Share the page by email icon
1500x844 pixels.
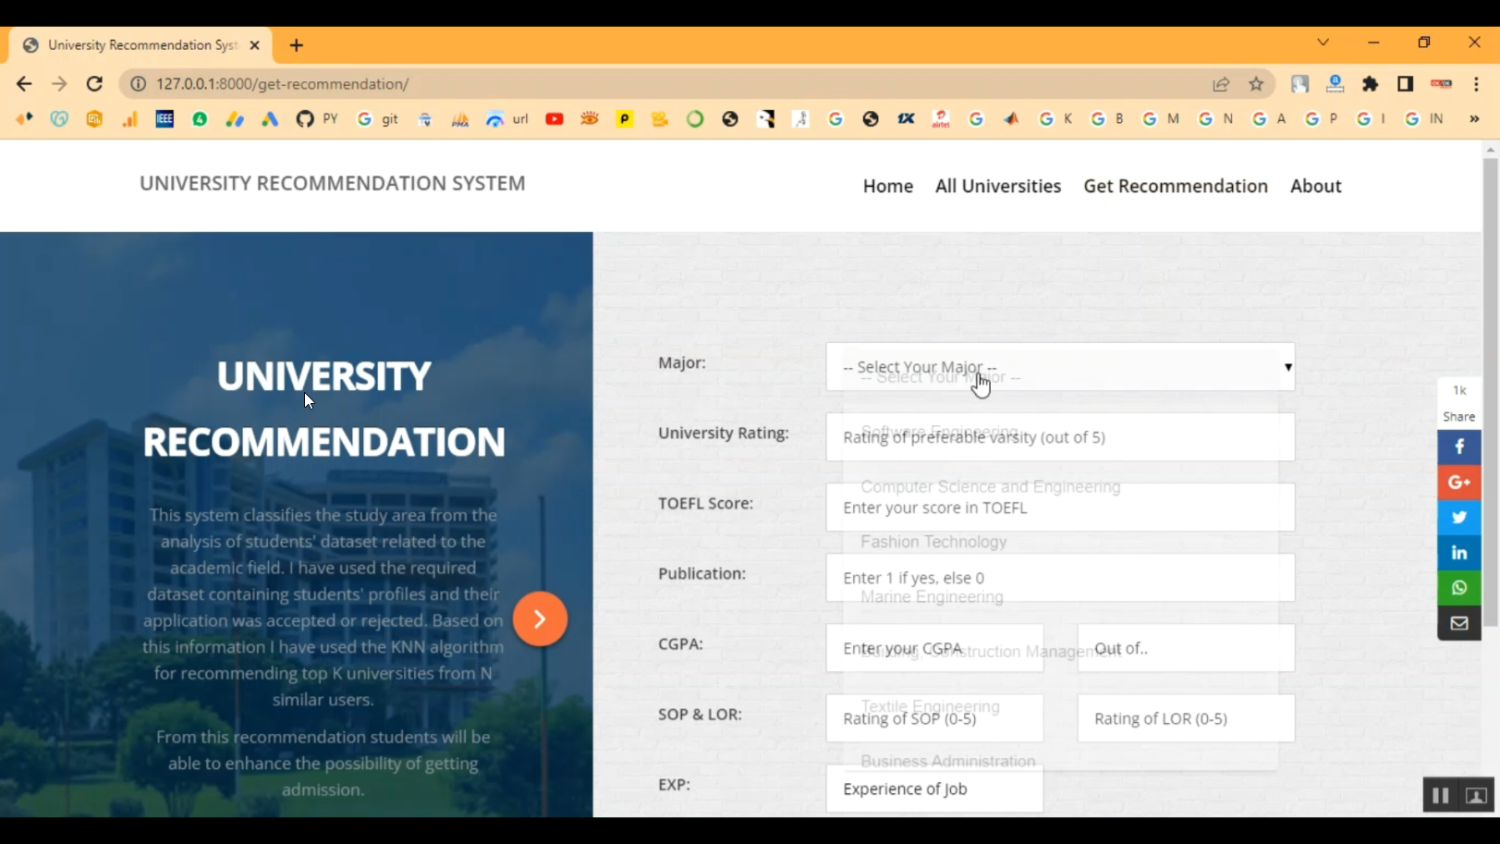[x=1459, y=623]
